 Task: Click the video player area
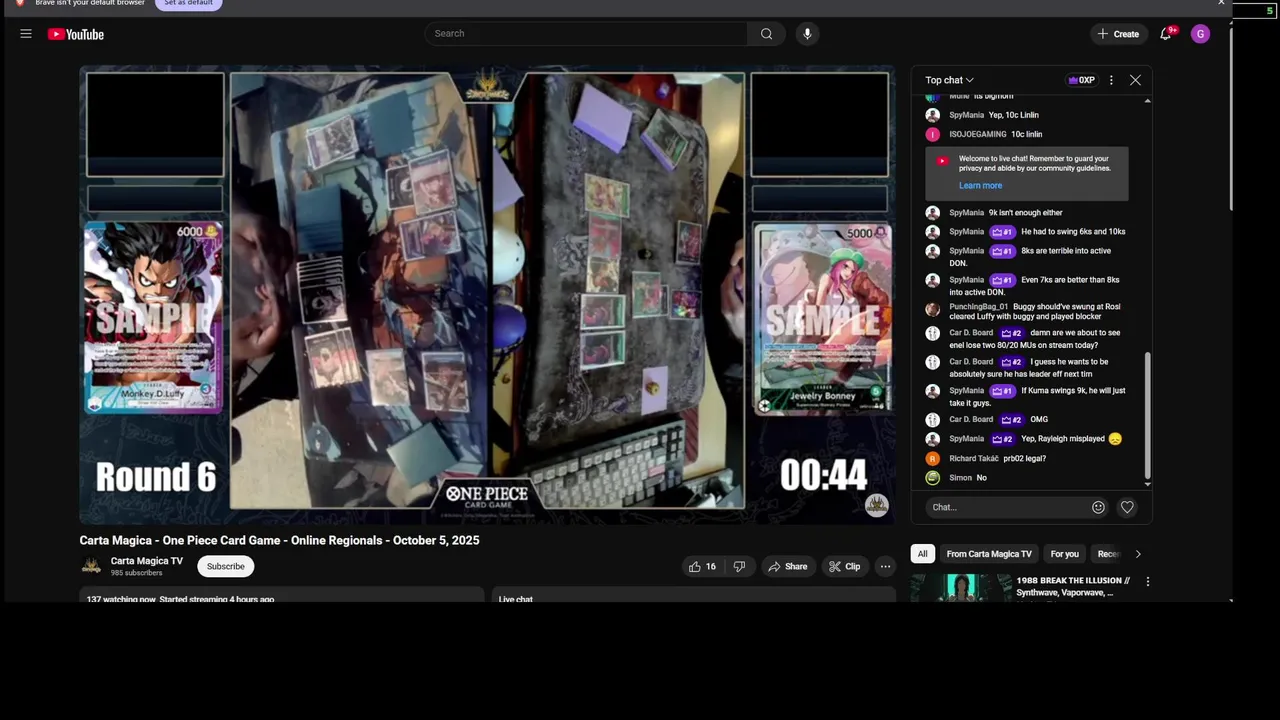coord(487,295)
